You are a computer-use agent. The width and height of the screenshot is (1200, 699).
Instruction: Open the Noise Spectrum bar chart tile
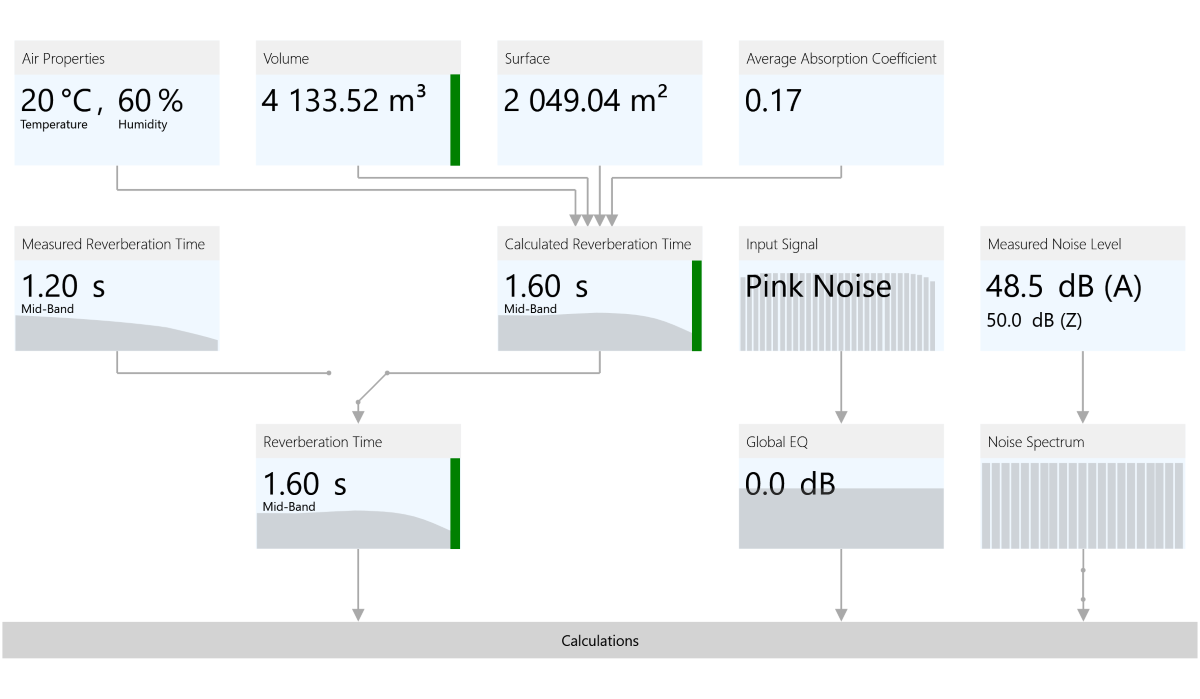(1082, 503)
